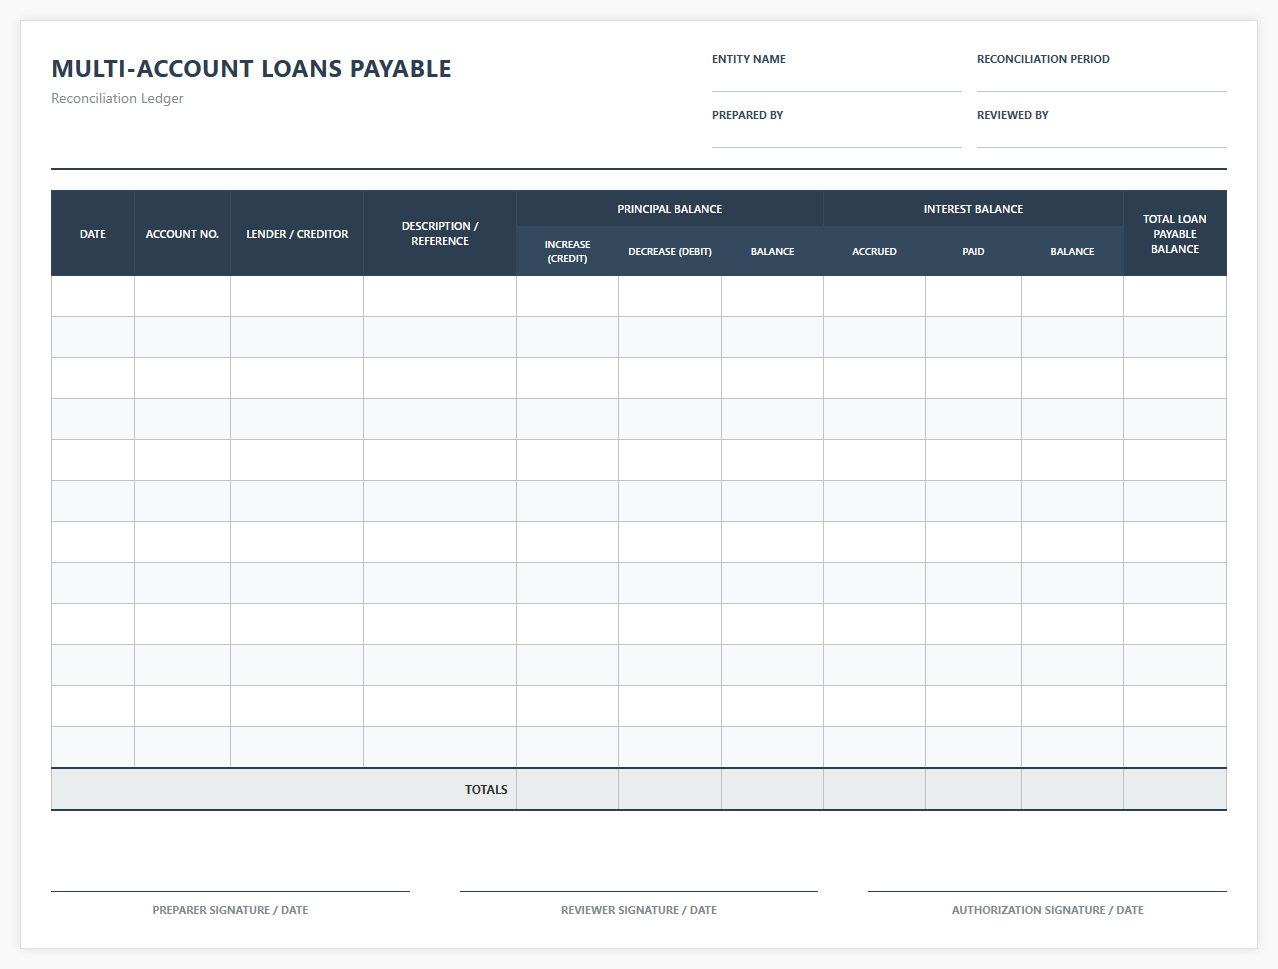
Task: Click the Preparer Signature / Date line
Action: pos(230,891)
